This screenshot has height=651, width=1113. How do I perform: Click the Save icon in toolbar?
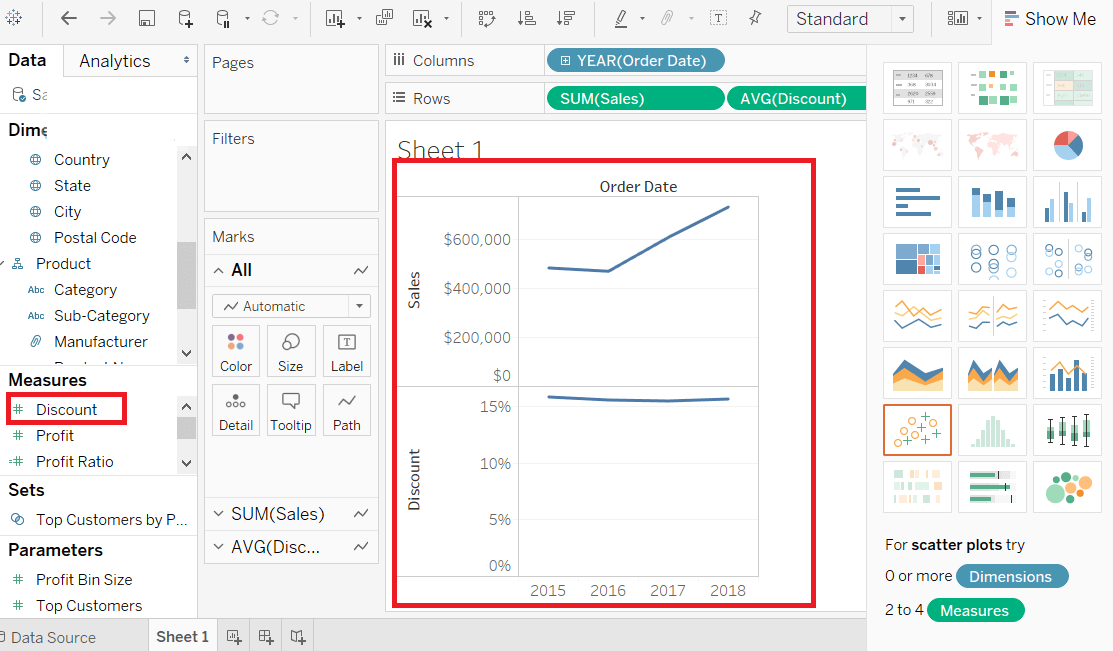(147, 19)
